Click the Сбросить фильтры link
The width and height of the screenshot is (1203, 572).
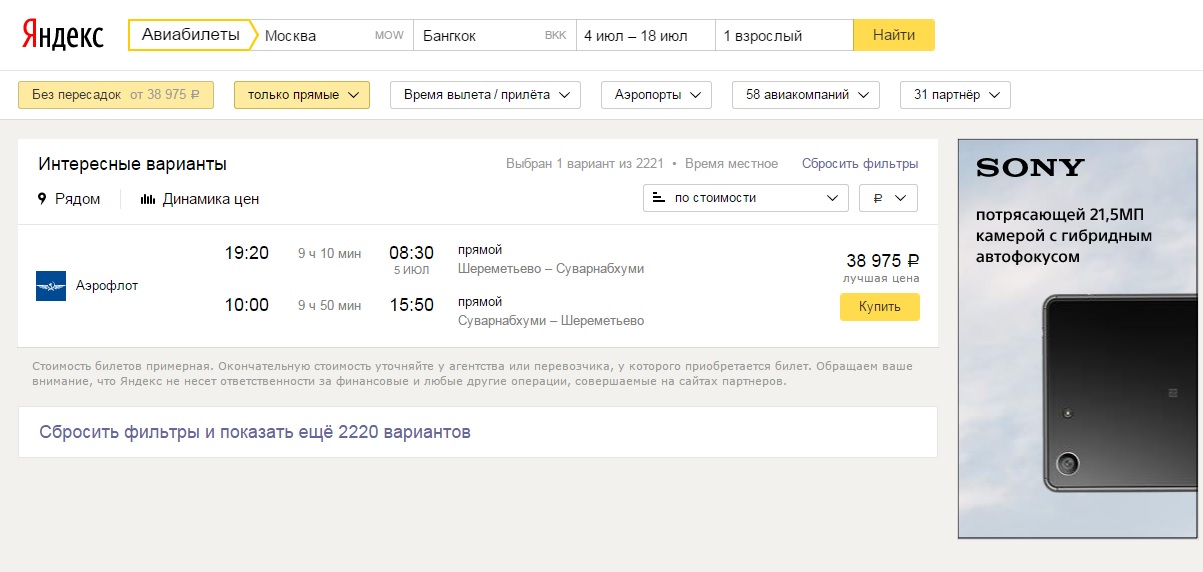click(x=859, y=164)
